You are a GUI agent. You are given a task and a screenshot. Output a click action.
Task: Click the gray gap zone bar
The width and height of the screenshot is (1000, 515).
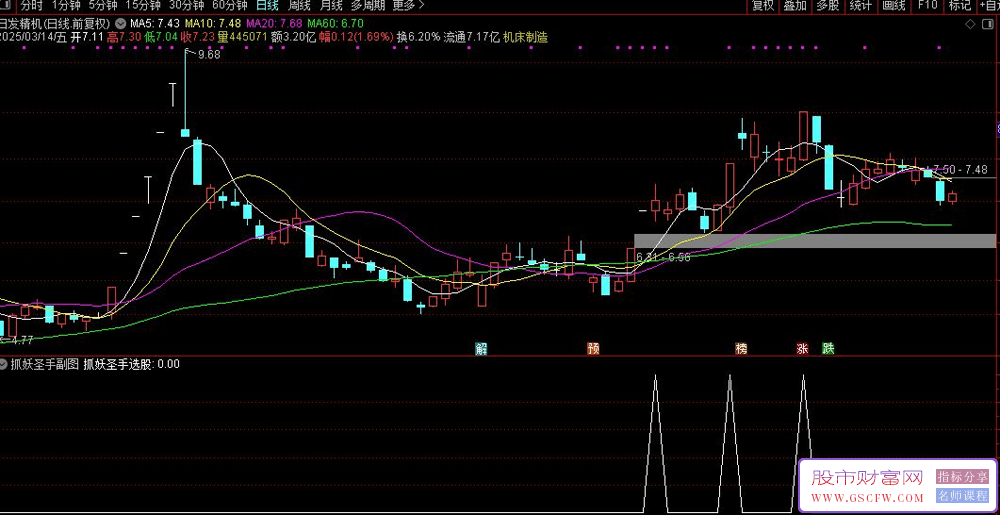[x=814, y=240]
